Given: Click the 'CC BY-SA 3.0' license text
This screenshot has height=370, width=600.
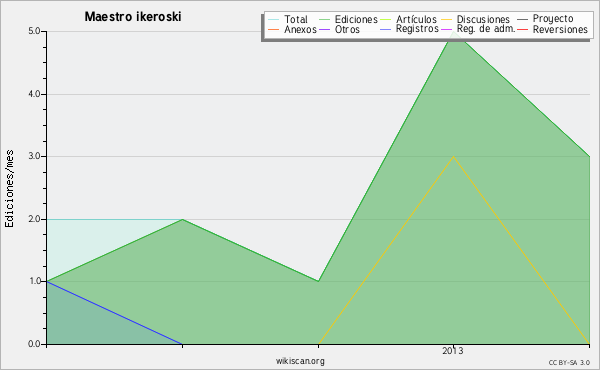Looking at the screenshot, I should tap(569, 363).
